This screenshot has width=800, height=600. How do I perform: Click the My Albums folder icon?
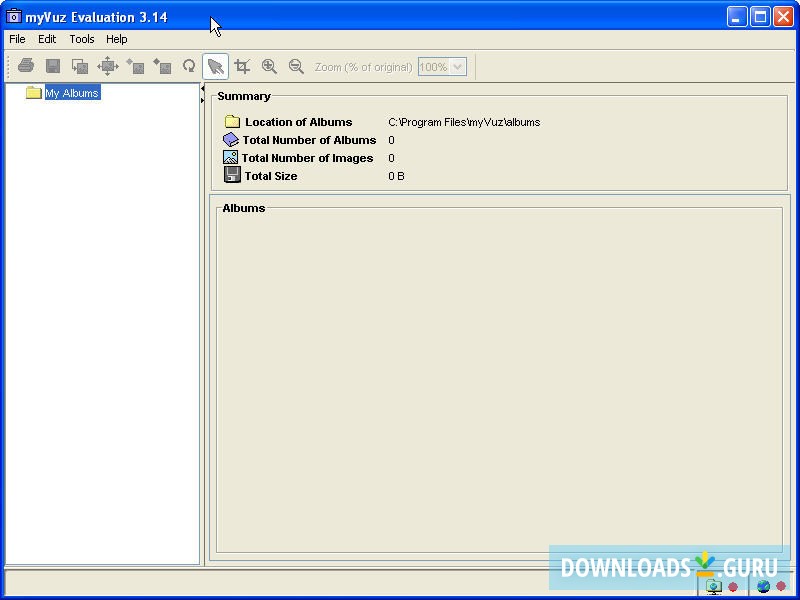[34, 92]
